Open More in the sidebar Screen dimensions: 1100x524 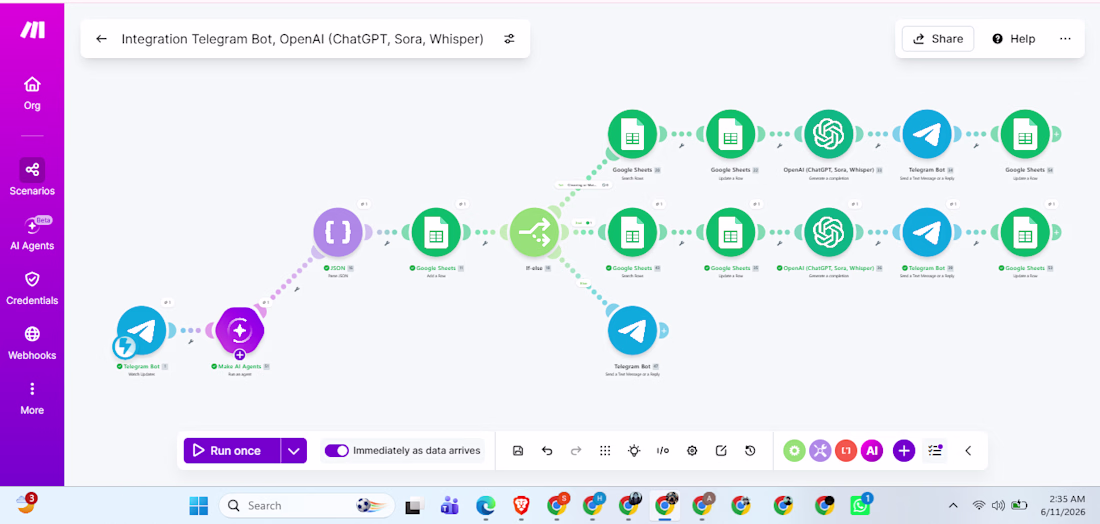coord(32,398)
